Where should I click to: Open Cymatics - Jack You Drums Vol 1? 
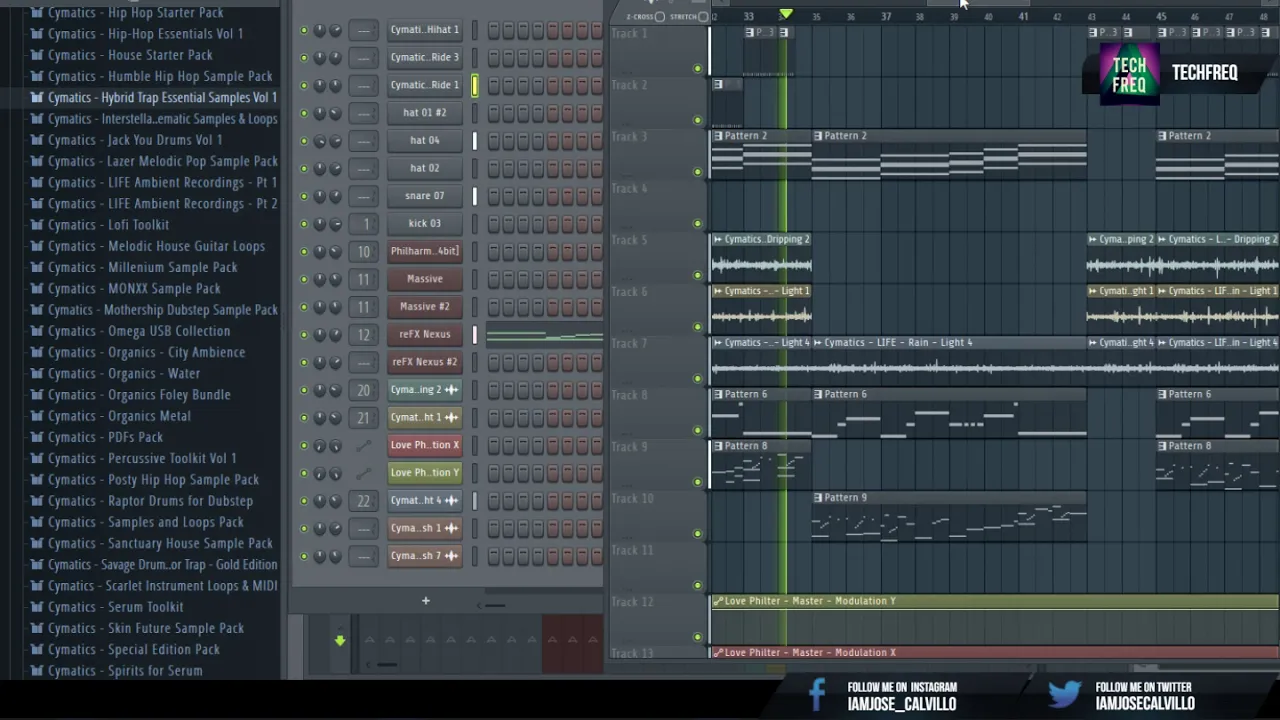pyautogui.click(x=135, y=140)
